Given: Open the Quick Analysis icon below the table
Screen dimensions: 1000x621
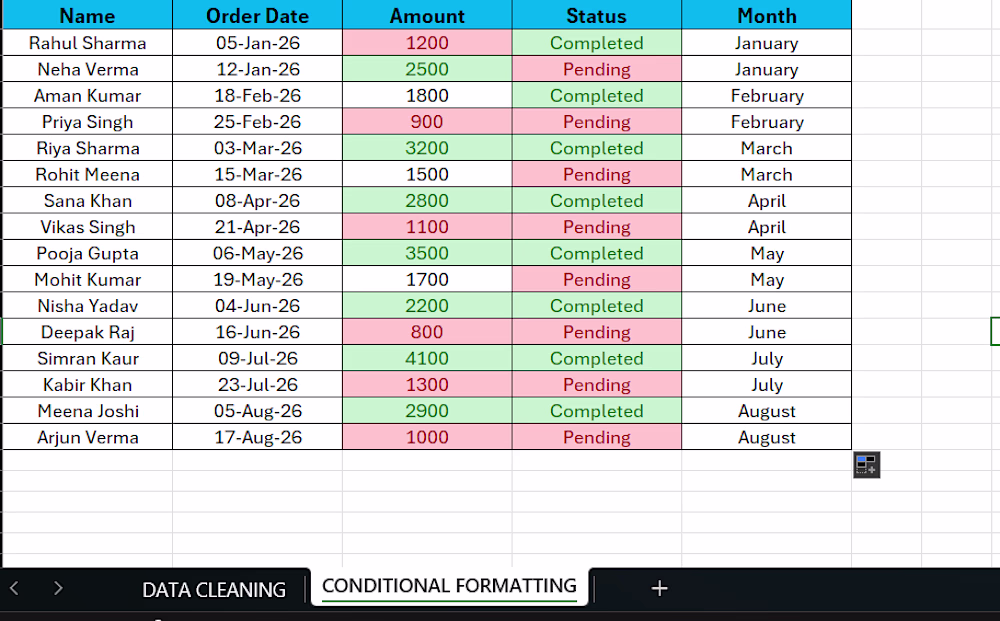Looking at the screenshot, I should coord(866,465).
